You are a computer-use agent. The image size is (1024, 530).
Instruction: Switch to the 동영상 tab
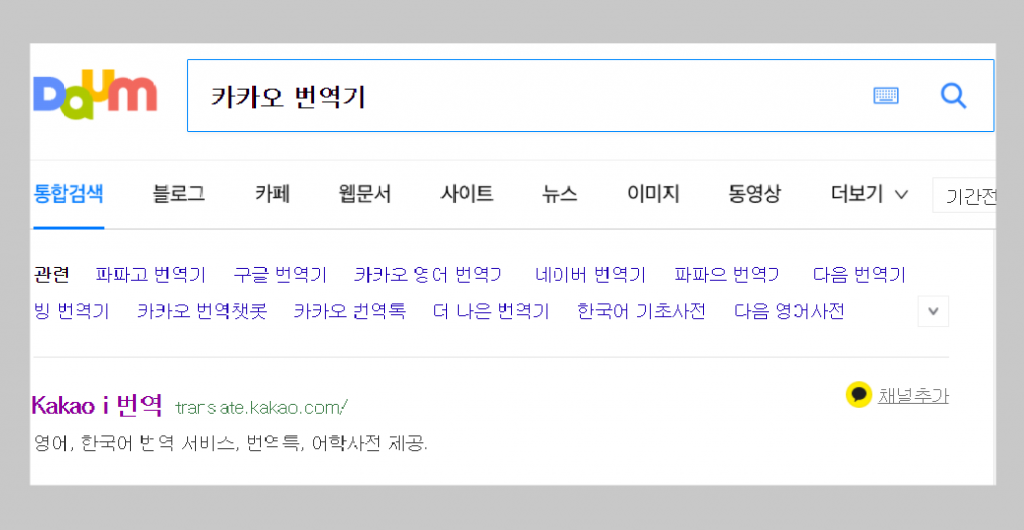click(754, 194)
